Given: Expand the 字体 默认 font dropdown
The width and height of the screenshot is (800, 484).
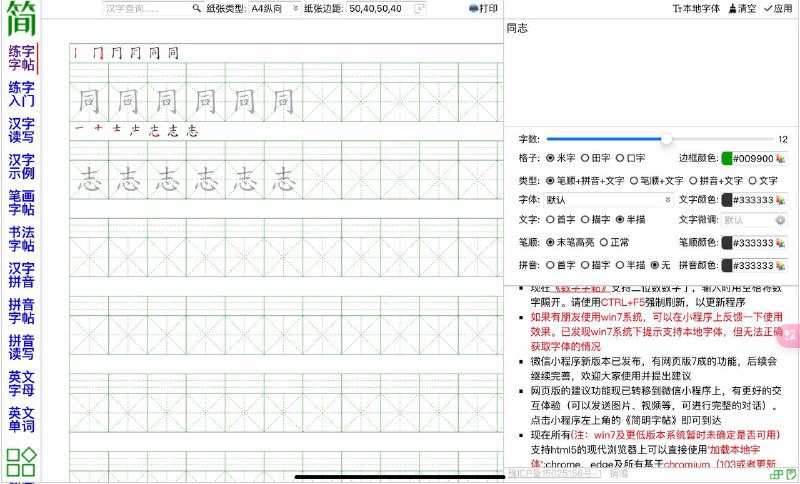Looking at the screenshot, I should pos(608,200).
